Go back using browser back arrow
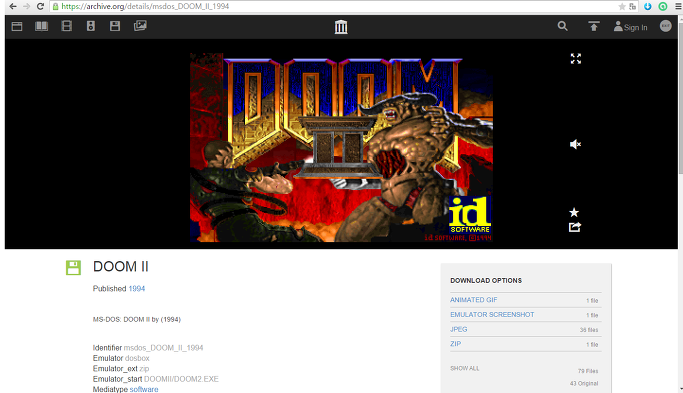 13,7
